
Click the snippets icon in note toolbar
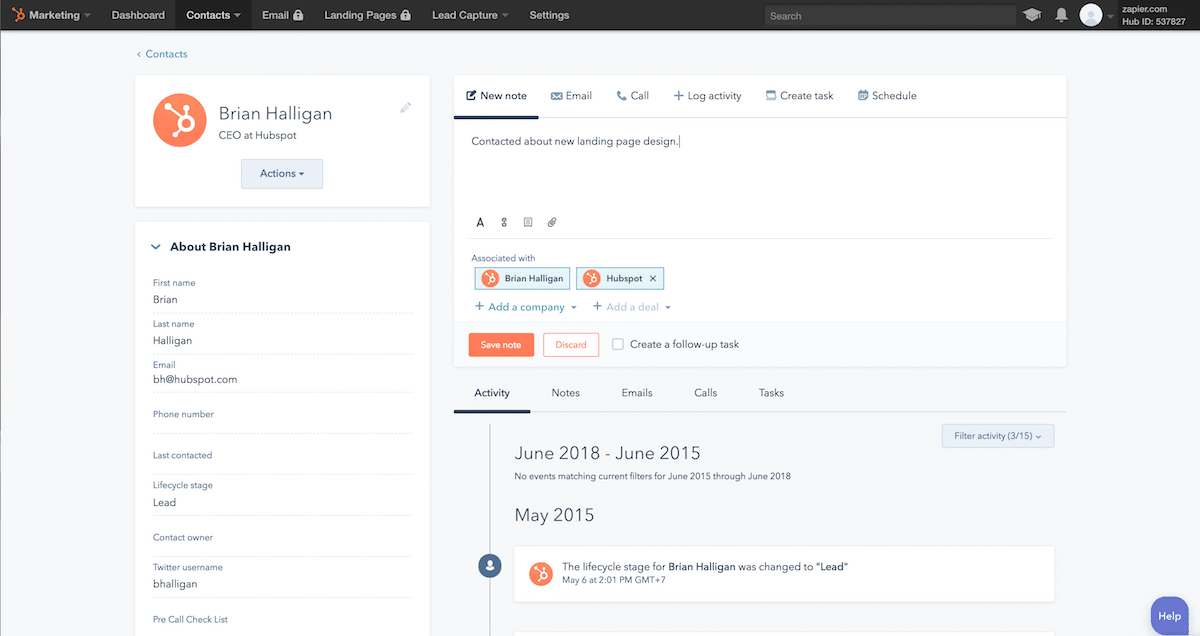coord(504,222)
